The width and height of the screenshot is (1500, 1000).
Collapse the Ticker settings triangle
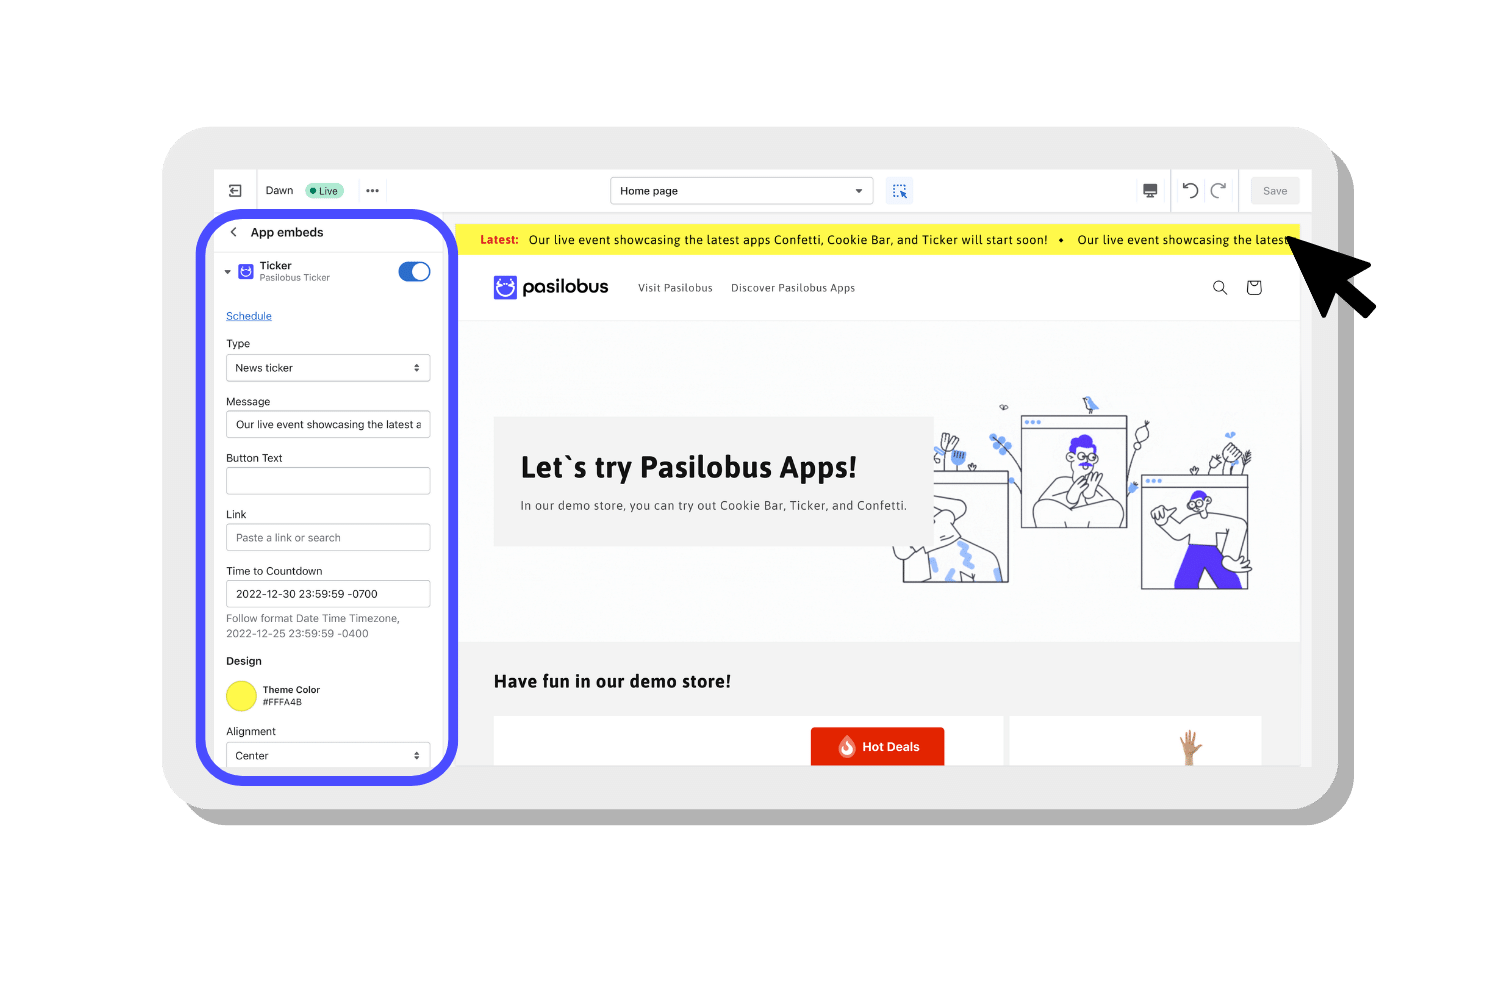point(228,272)
